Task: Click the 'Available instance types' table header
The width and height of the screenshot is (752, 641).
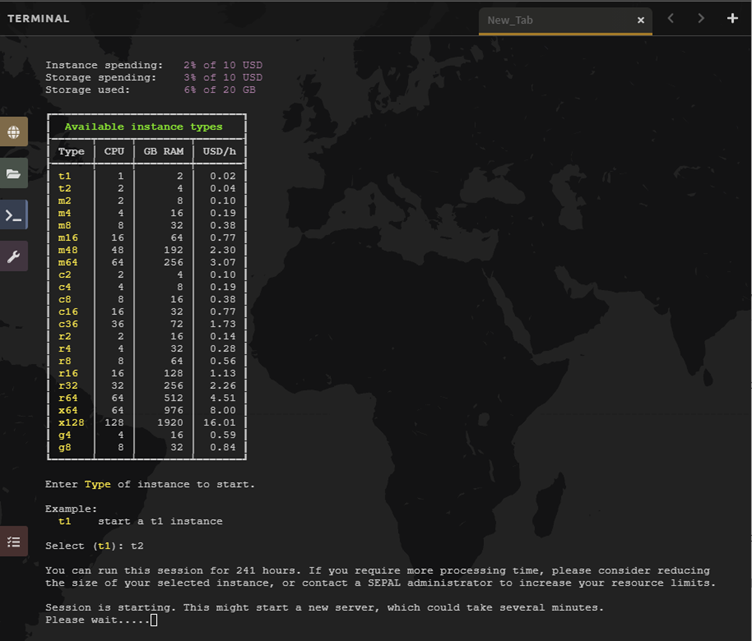Action: click(x=143, y=127)
